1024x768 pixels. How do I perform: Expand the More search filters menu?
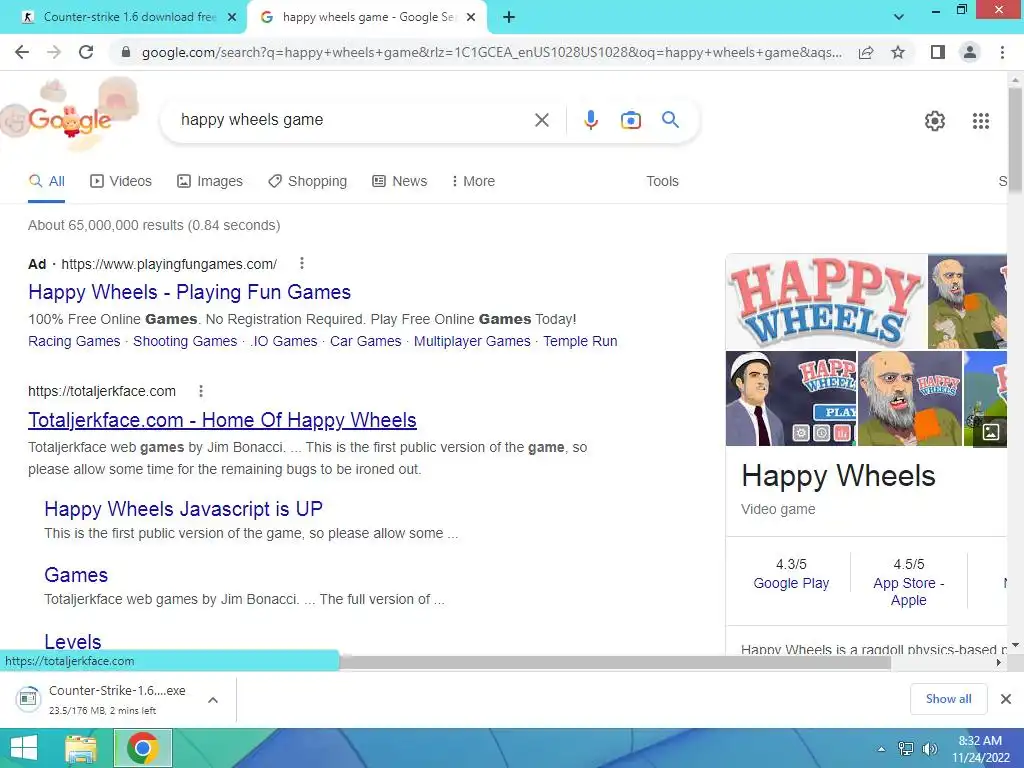pos(473,181)
